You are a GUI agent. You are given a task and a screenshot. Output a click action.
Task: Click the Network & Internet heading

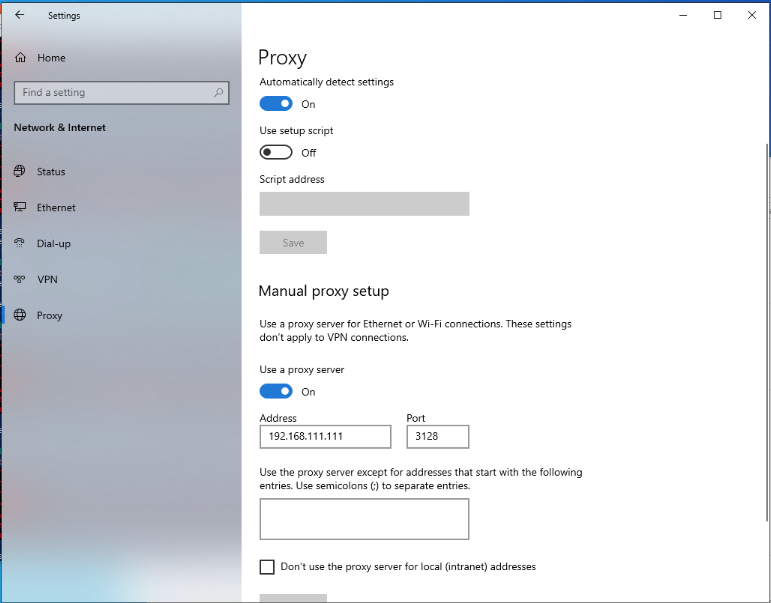tap(59, 127)
